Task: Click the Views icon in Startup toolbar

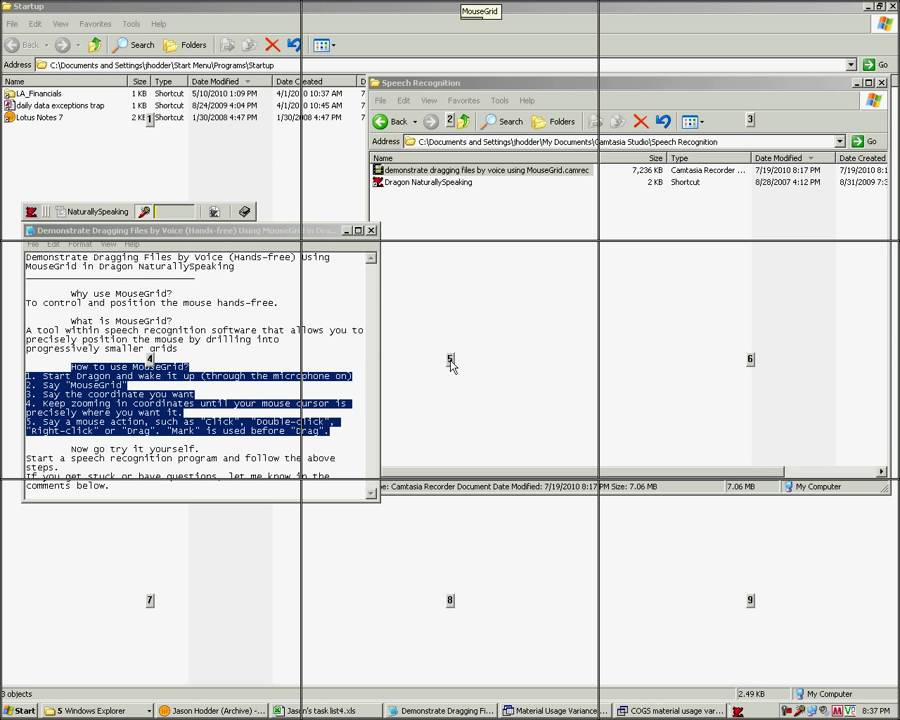Action: 321,45
